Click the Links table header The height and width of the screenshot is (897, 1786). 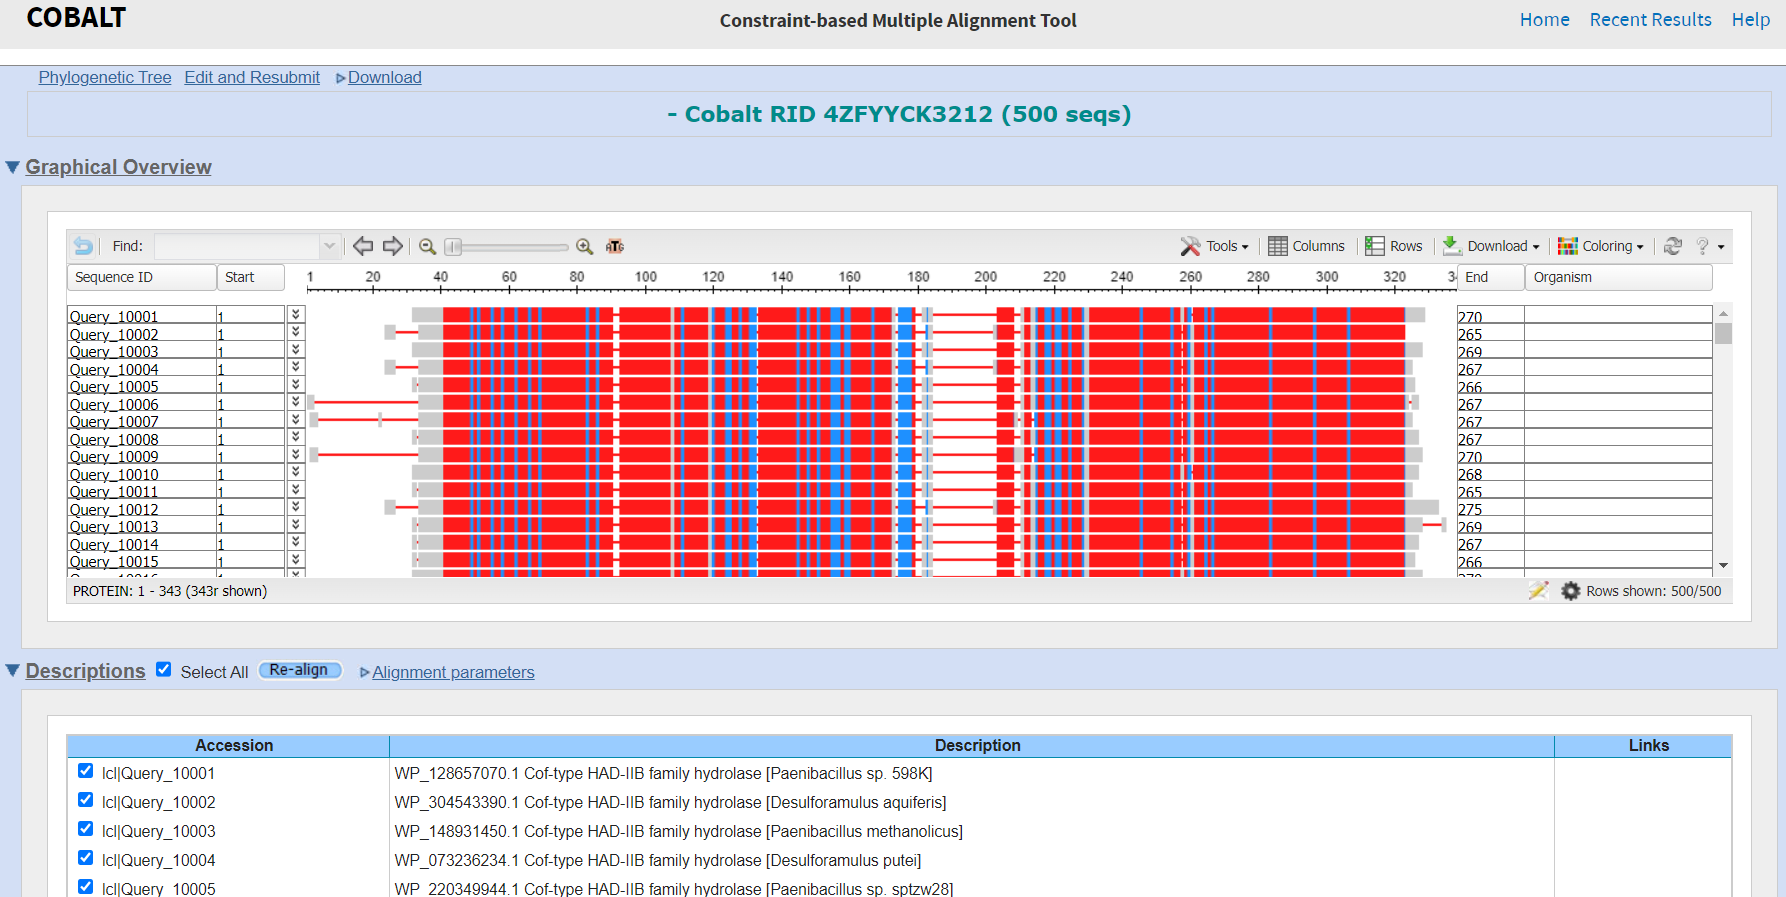click(x=1644, y=745)
